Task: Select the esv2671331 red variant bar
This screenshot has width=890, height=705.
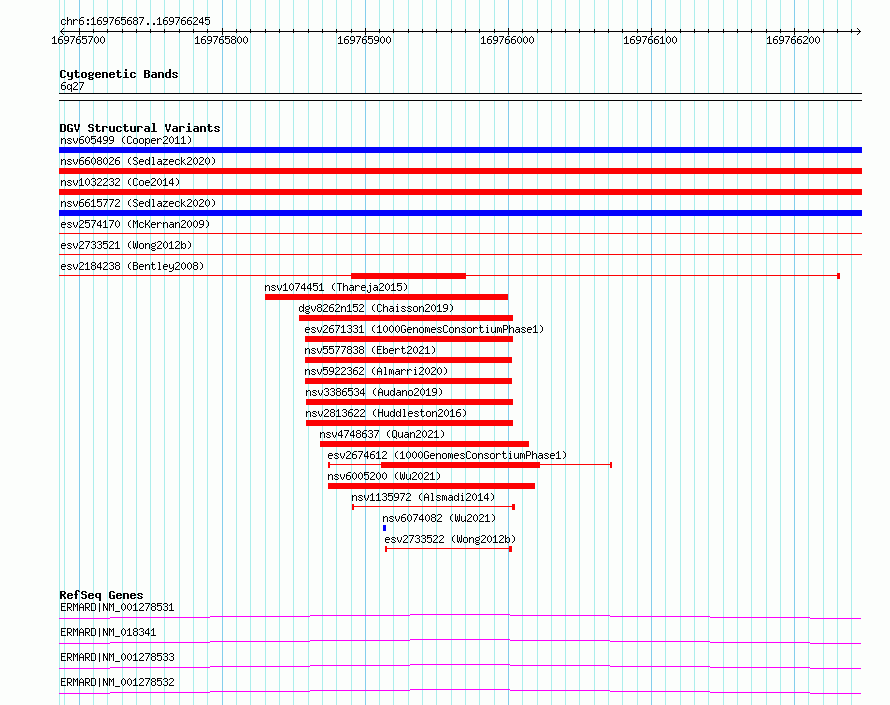Action: coord(409,339)
